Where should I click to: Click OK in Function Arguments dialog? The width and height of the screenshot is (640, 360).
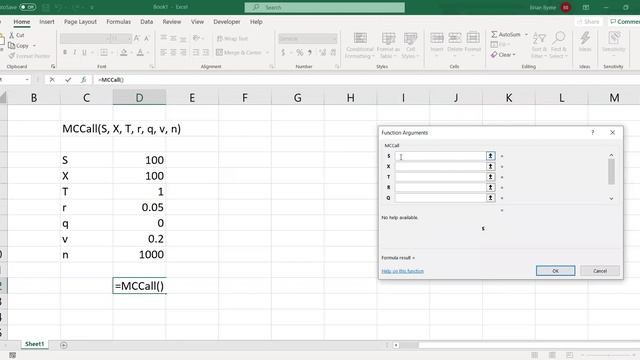[x=555, y=271]
